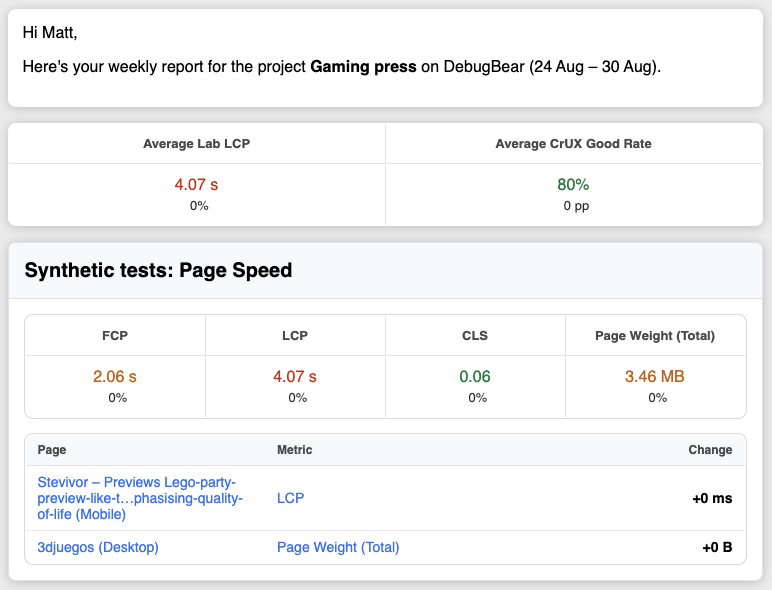This screenshot has width=772, height=590.
Task: Click the 0% change under Average Lab LCP
Action: point(199,205)
